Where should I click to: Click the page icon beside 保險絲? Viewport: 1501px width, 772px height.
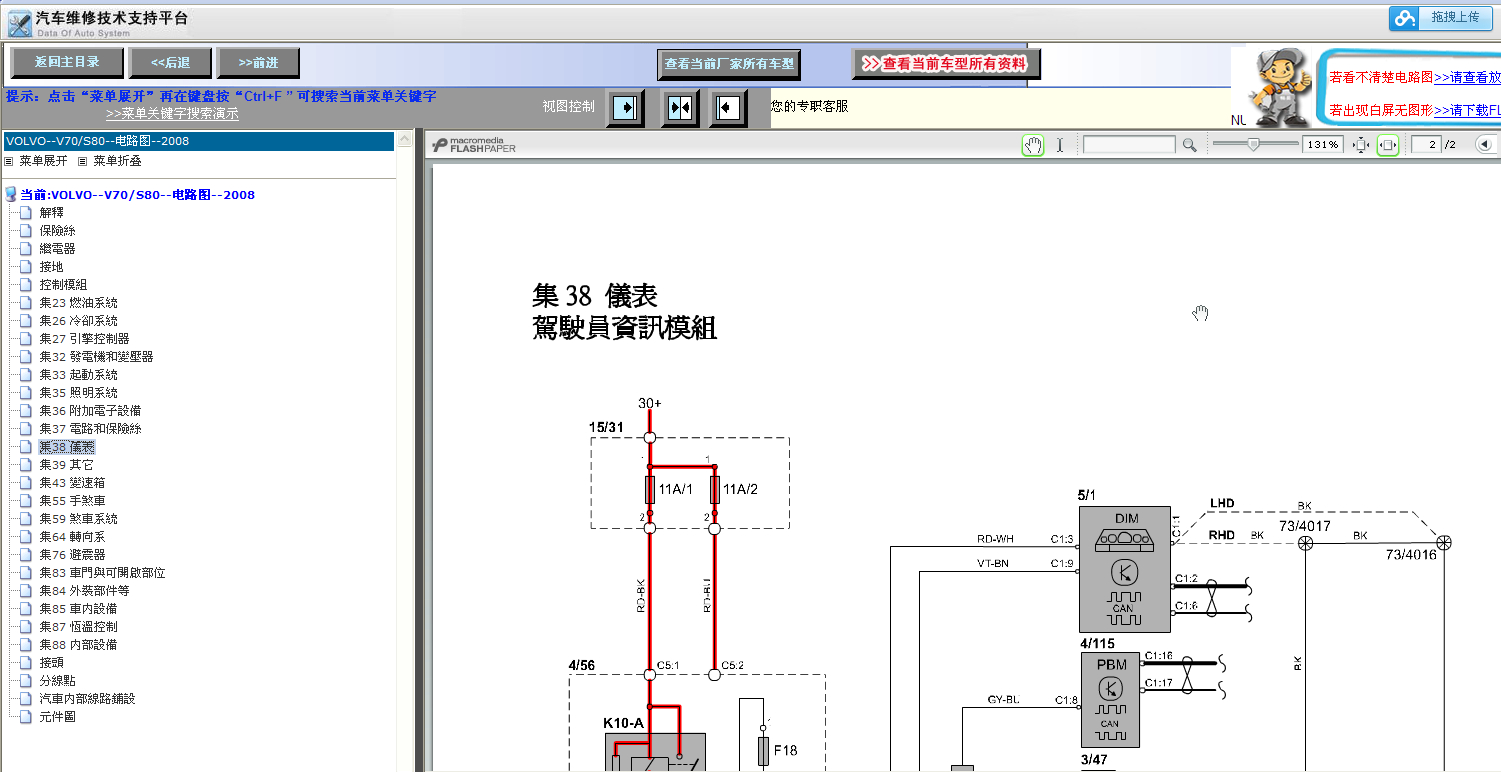click(x=26, y=231)
